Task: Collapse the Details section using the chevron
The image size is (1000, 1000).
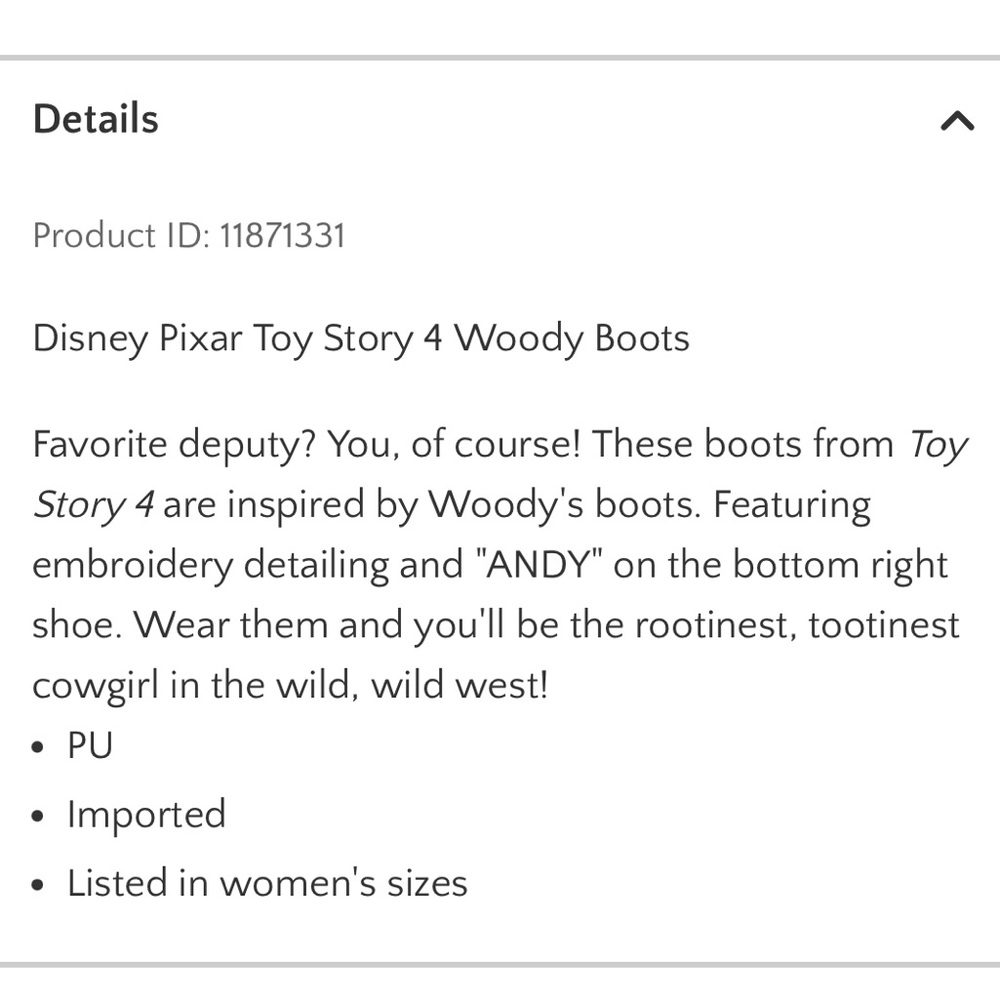Action: [959, 121]
